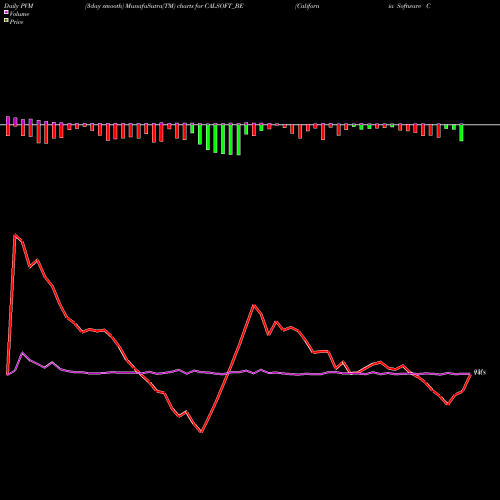Click the Volume legend color marker

tap(6, 13)
